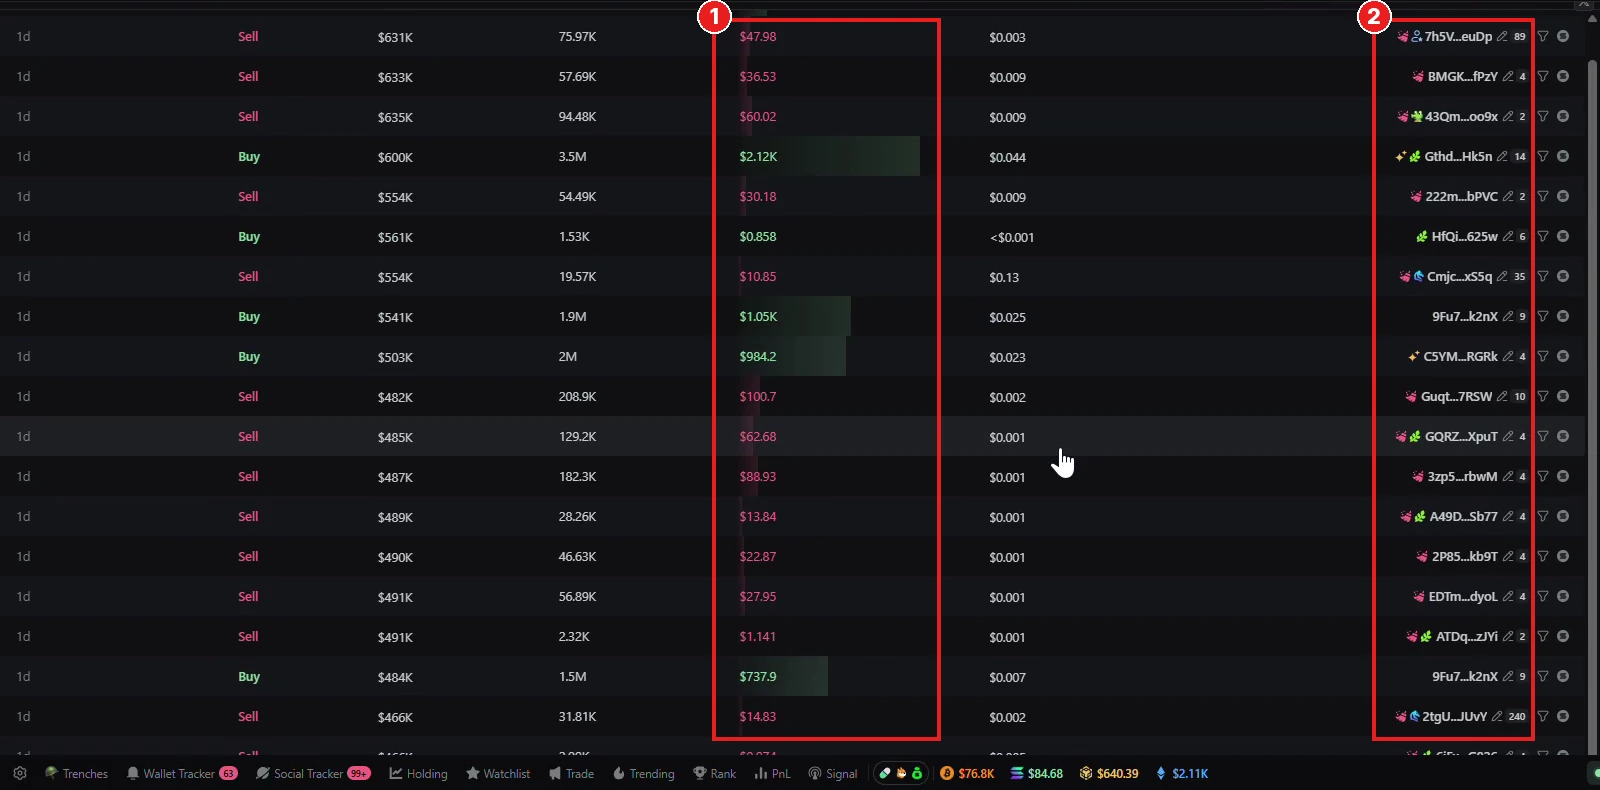Open settings gear in bottom bar

(x=20, y=773)
